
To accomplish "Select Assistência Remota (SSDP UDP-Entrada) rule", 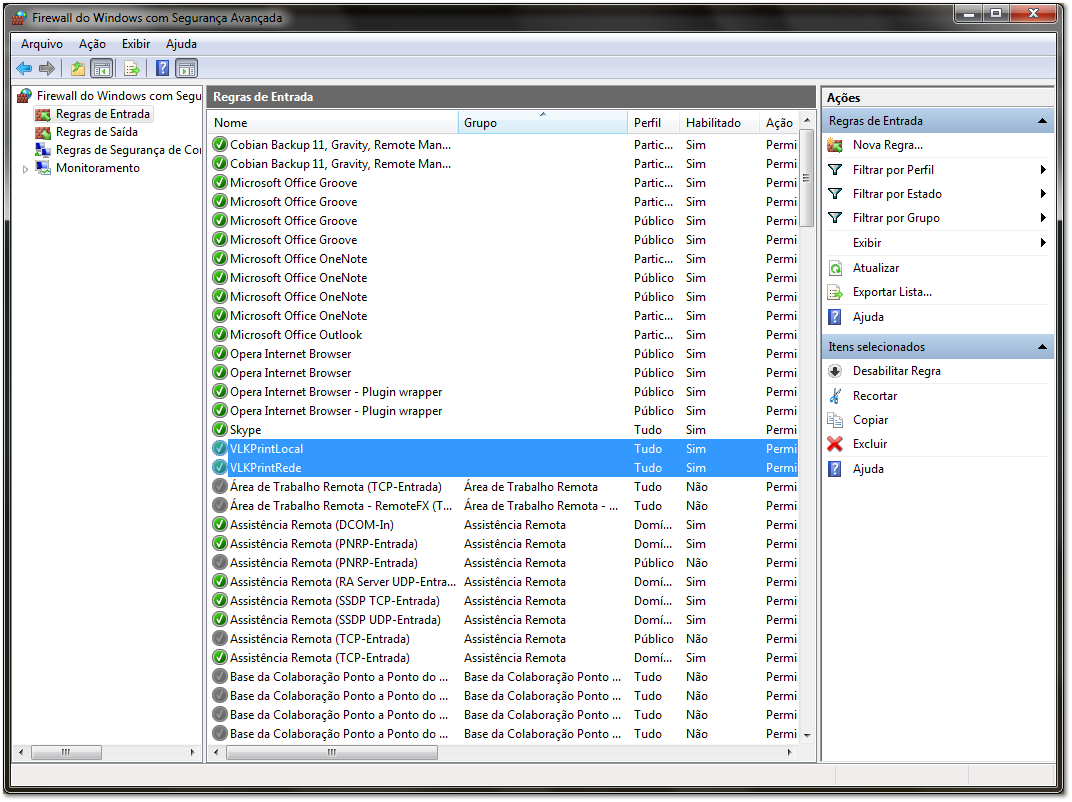I will tap(504, 620).
